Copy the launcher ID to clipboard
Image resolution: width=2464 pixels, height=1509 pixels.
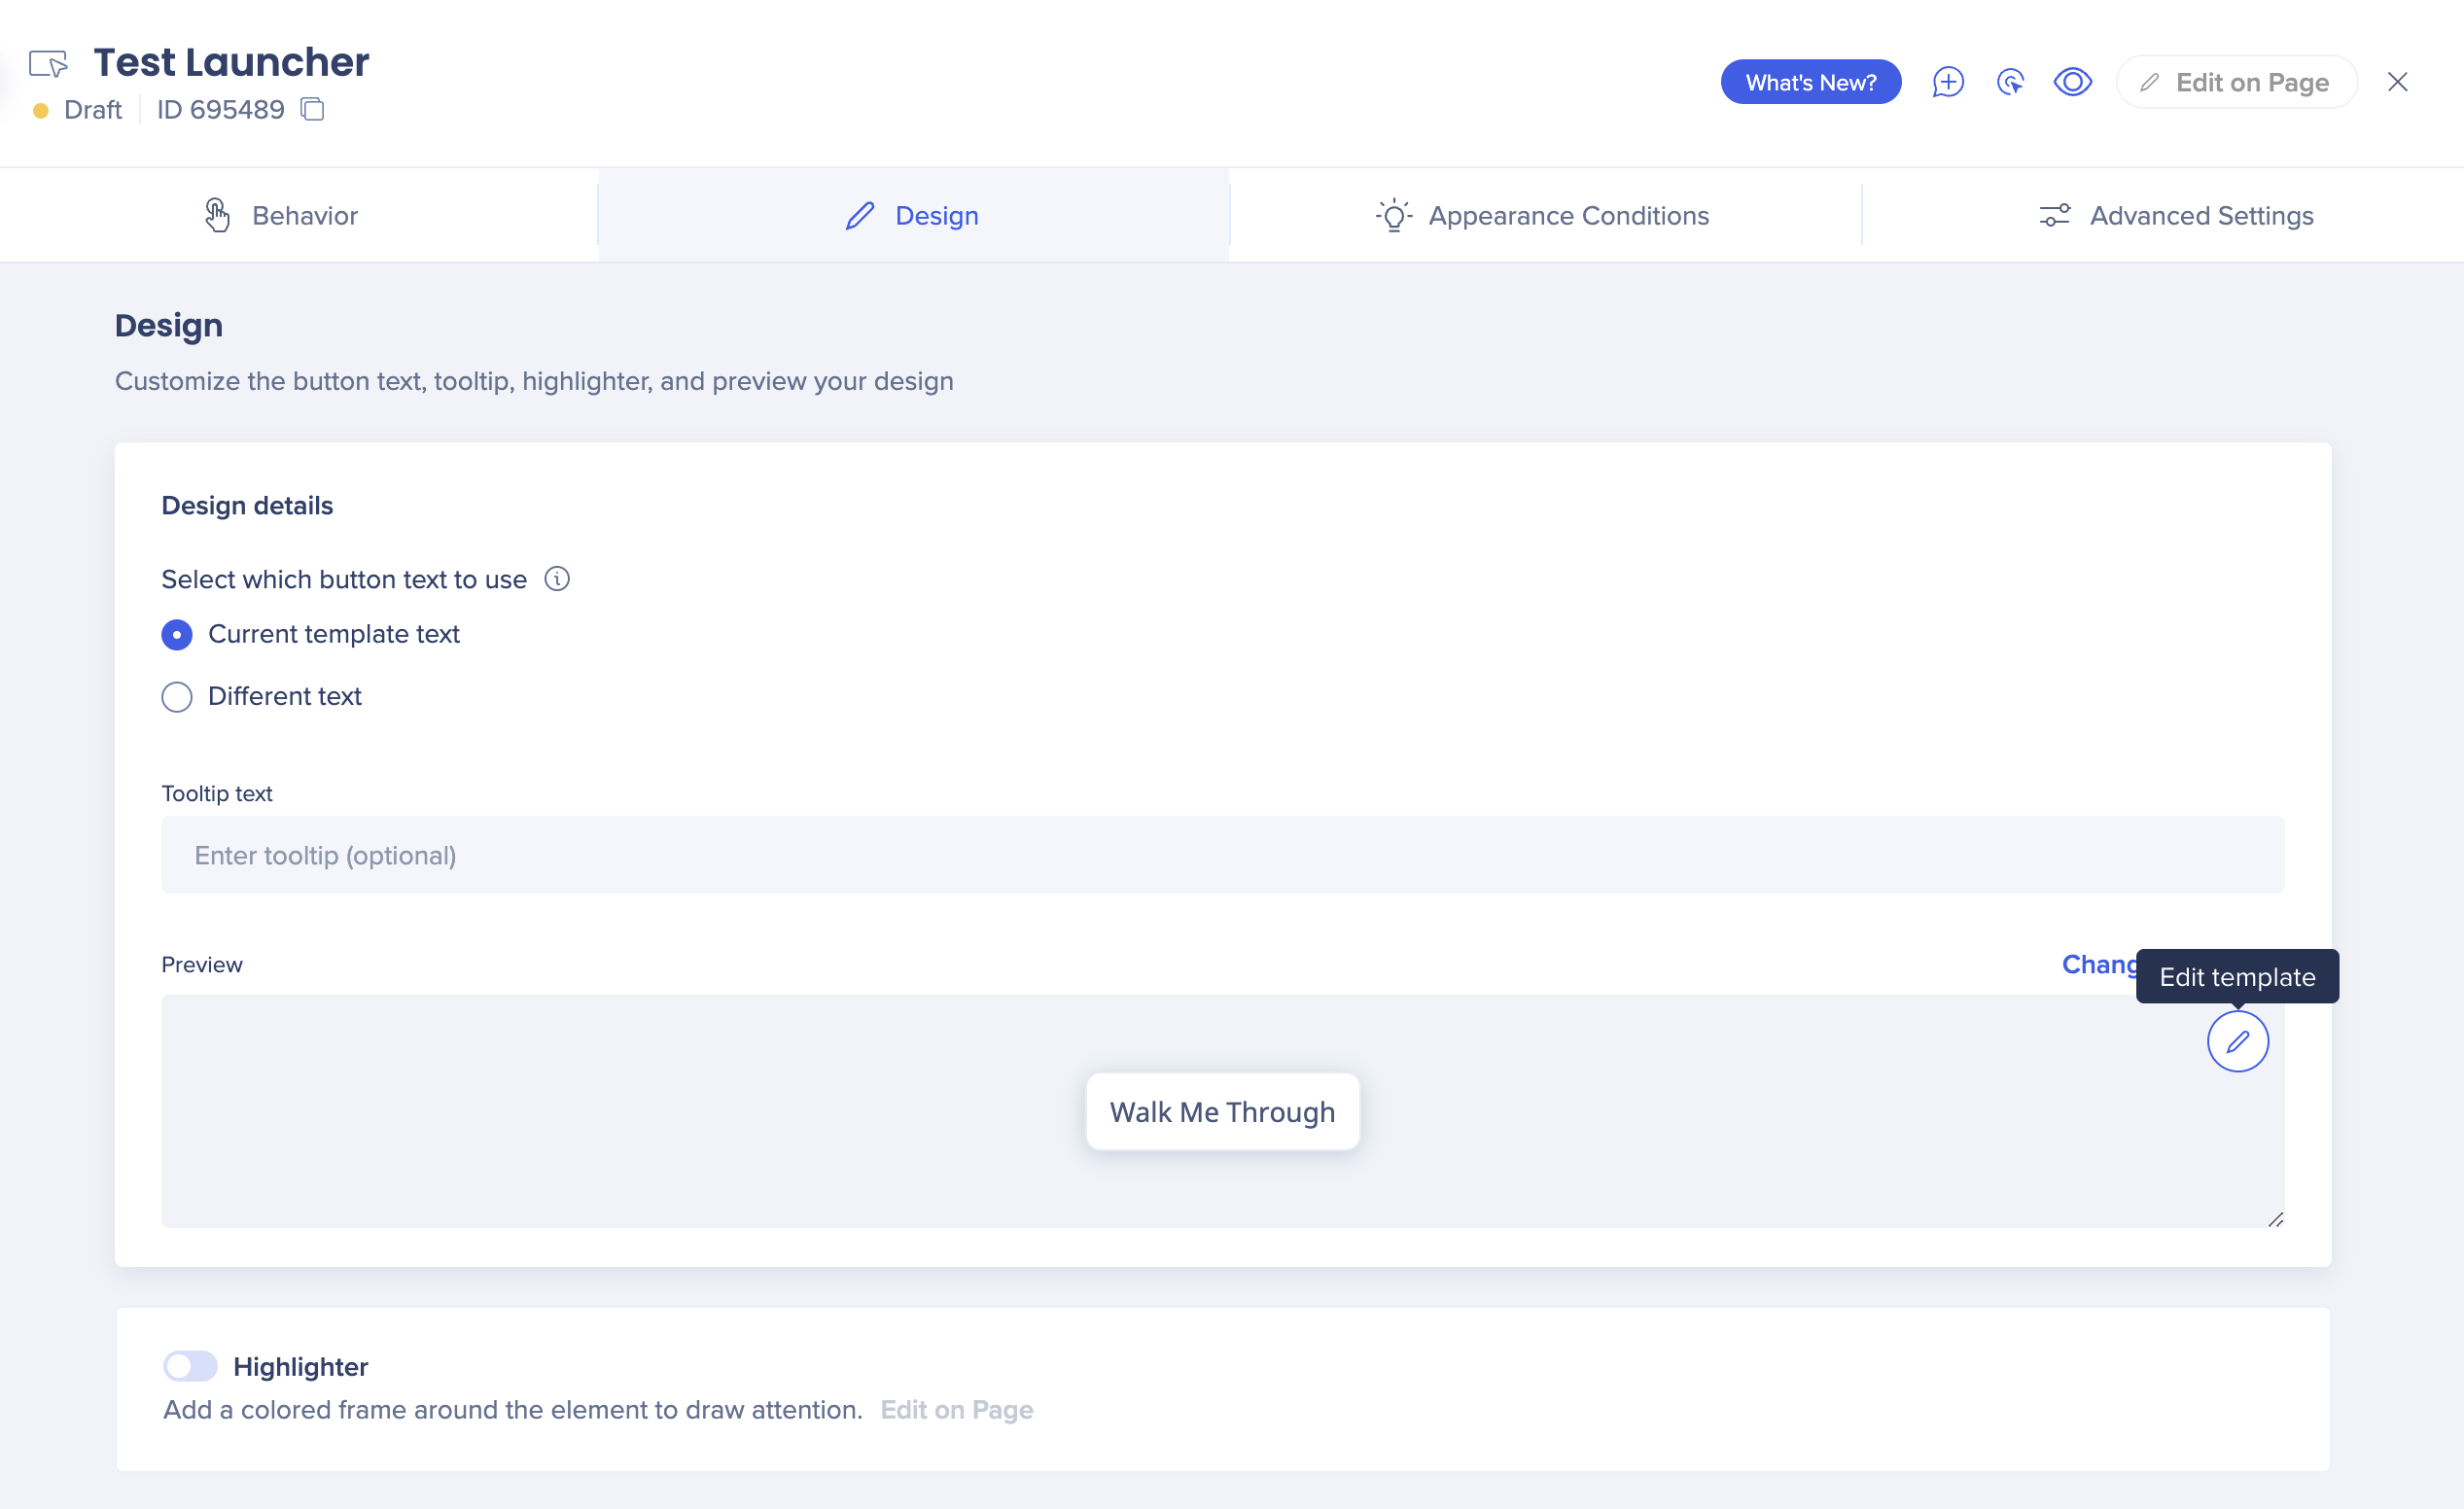(313, 109)
